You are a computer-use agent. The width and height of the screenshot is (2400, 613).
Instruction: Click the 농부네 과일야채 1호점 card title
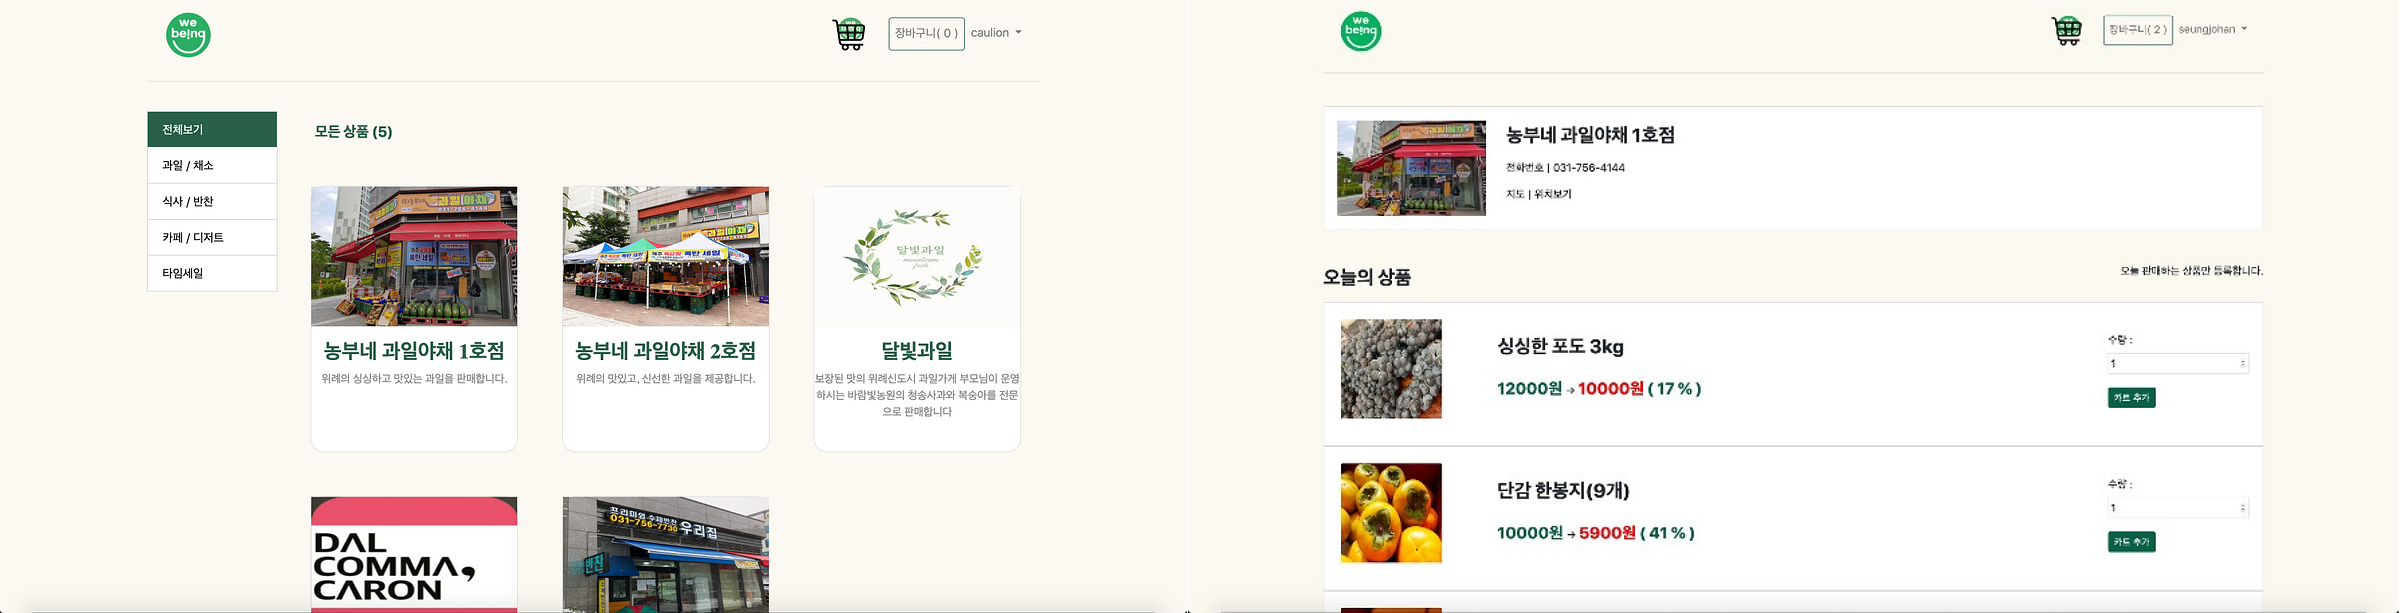tap(414, 351)
